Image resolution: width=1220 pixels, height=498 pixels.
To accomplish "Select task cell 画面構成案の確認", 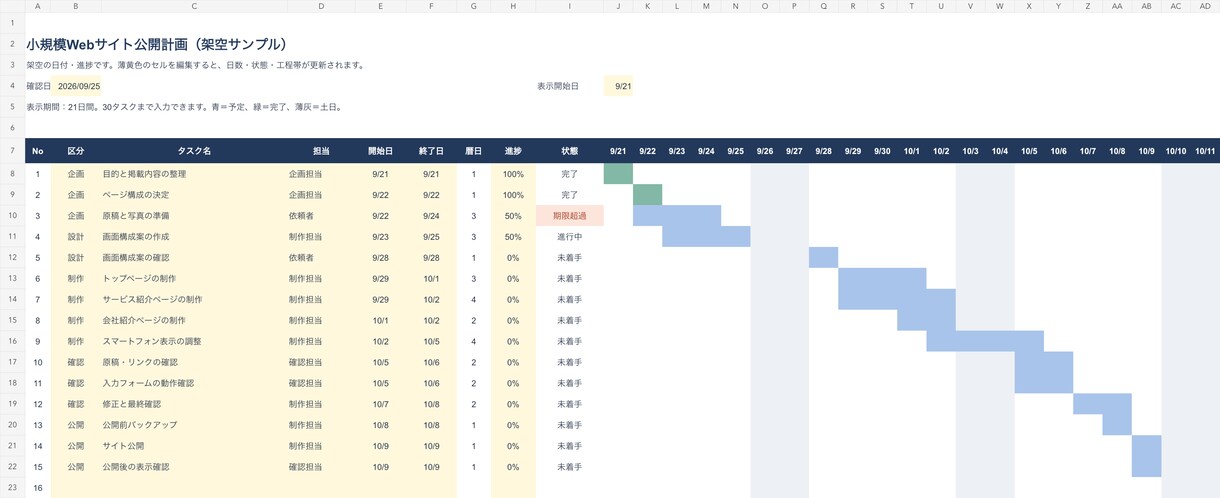I will [x=194, y=258].
